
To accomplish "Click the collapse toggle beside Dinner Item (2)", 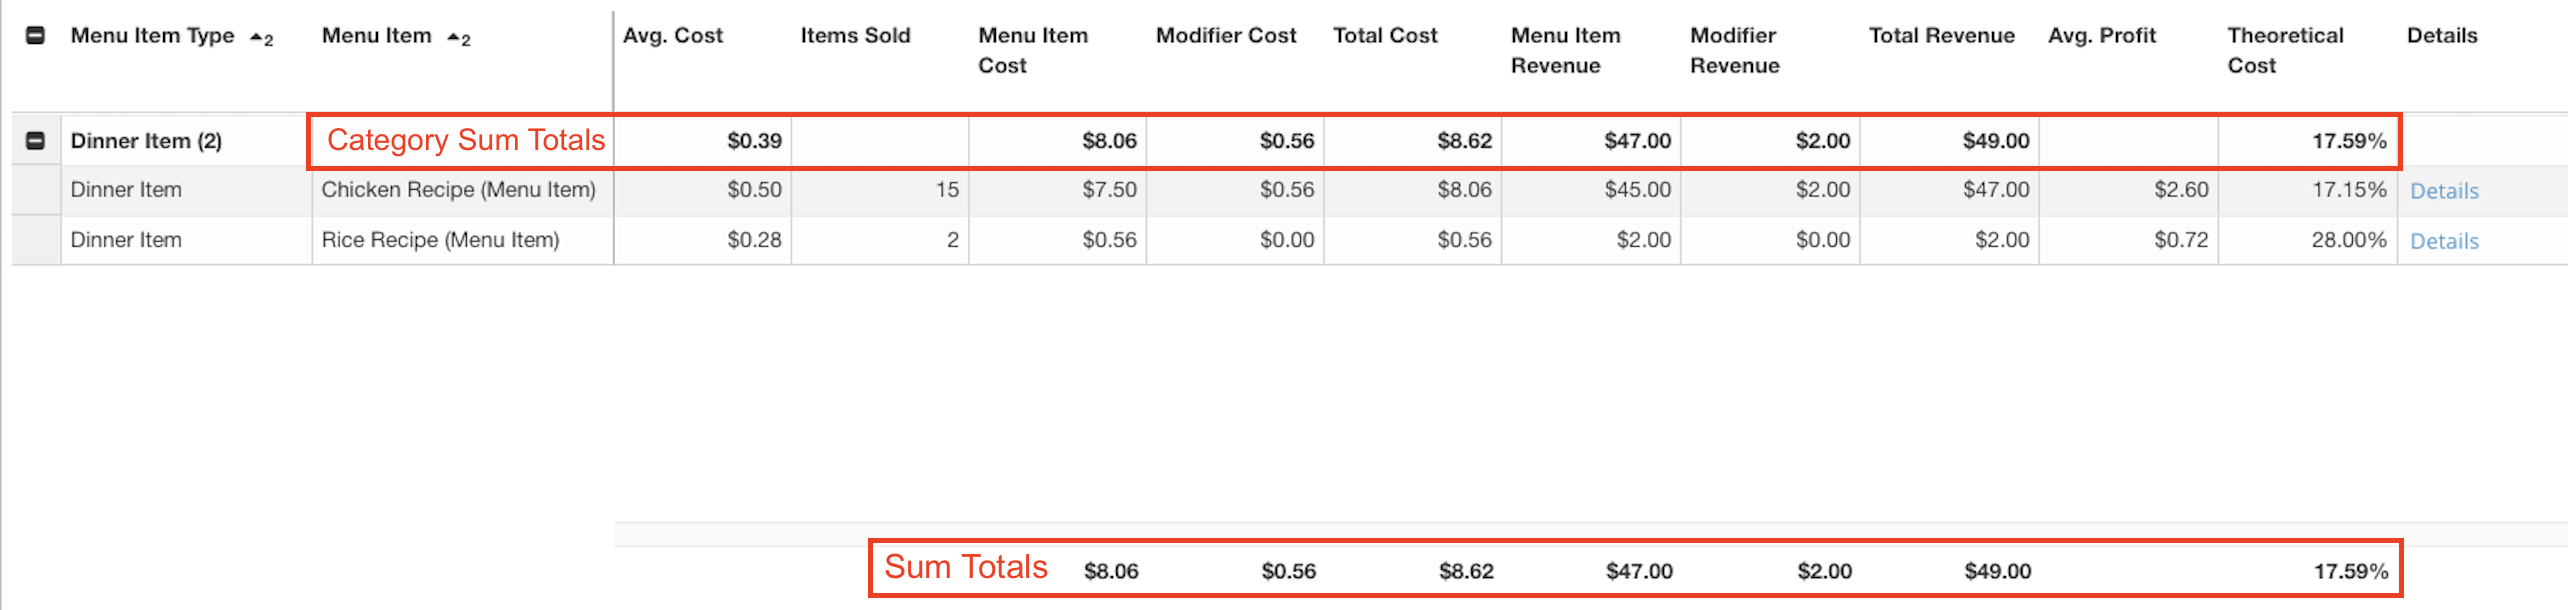I will click(36, 140).
